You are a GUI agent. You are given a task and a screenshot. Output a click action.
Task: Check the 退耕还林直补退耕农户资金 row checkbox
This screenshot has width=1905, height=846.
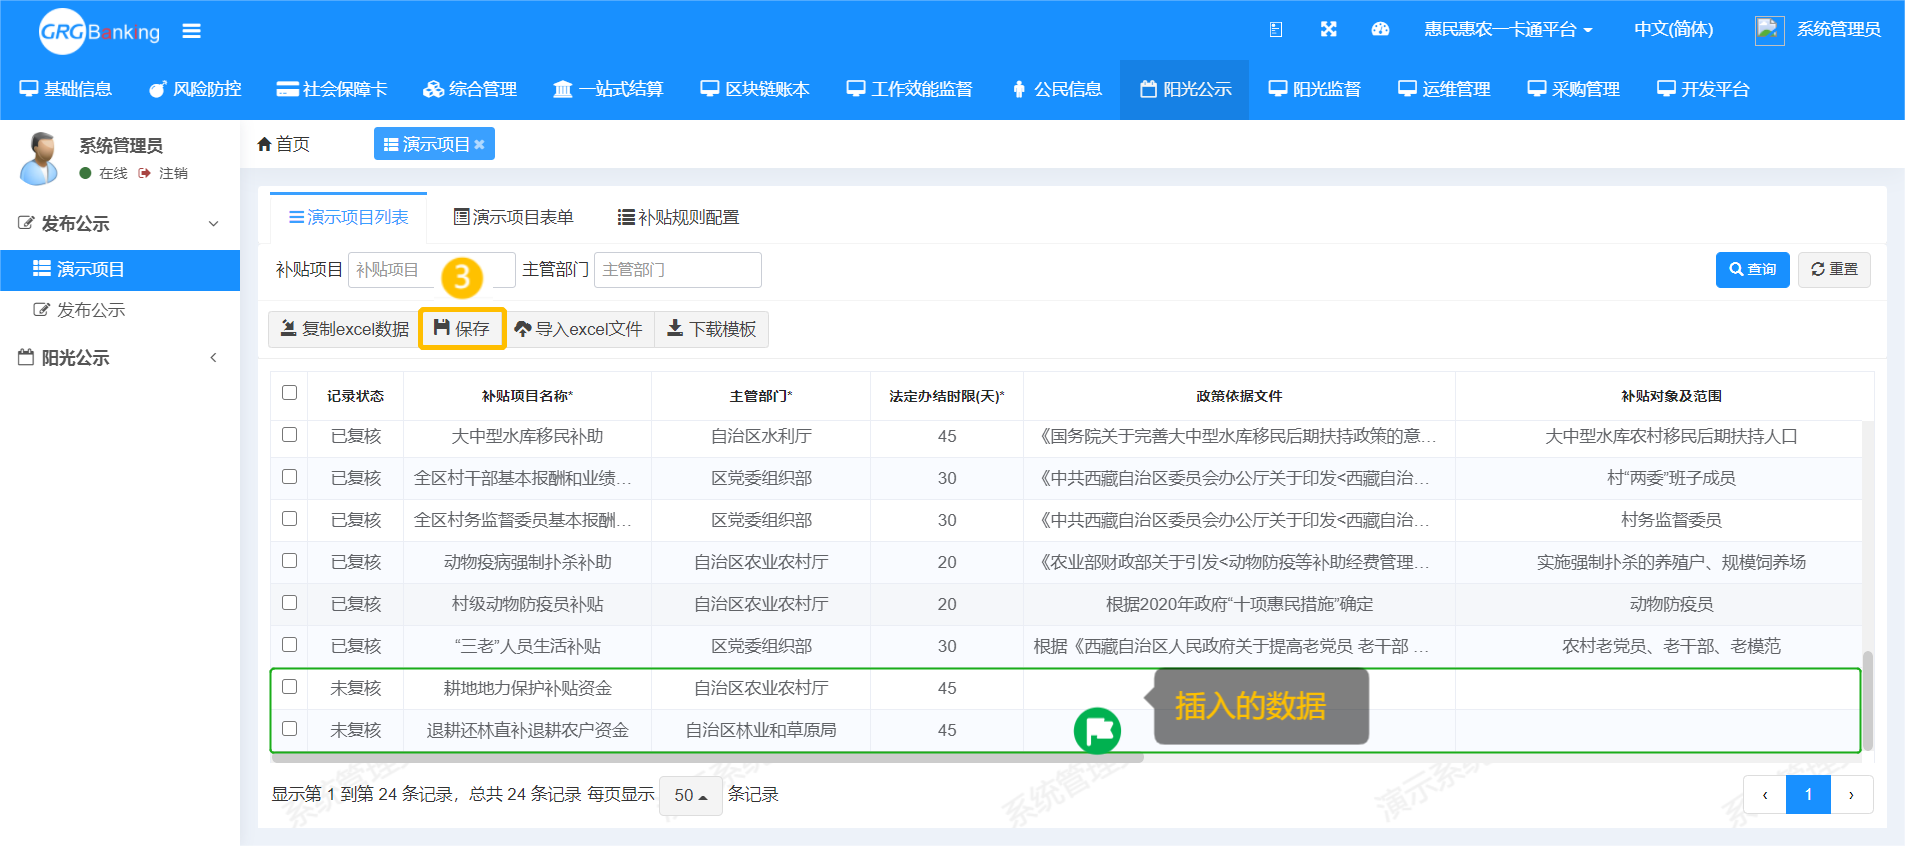290,729
